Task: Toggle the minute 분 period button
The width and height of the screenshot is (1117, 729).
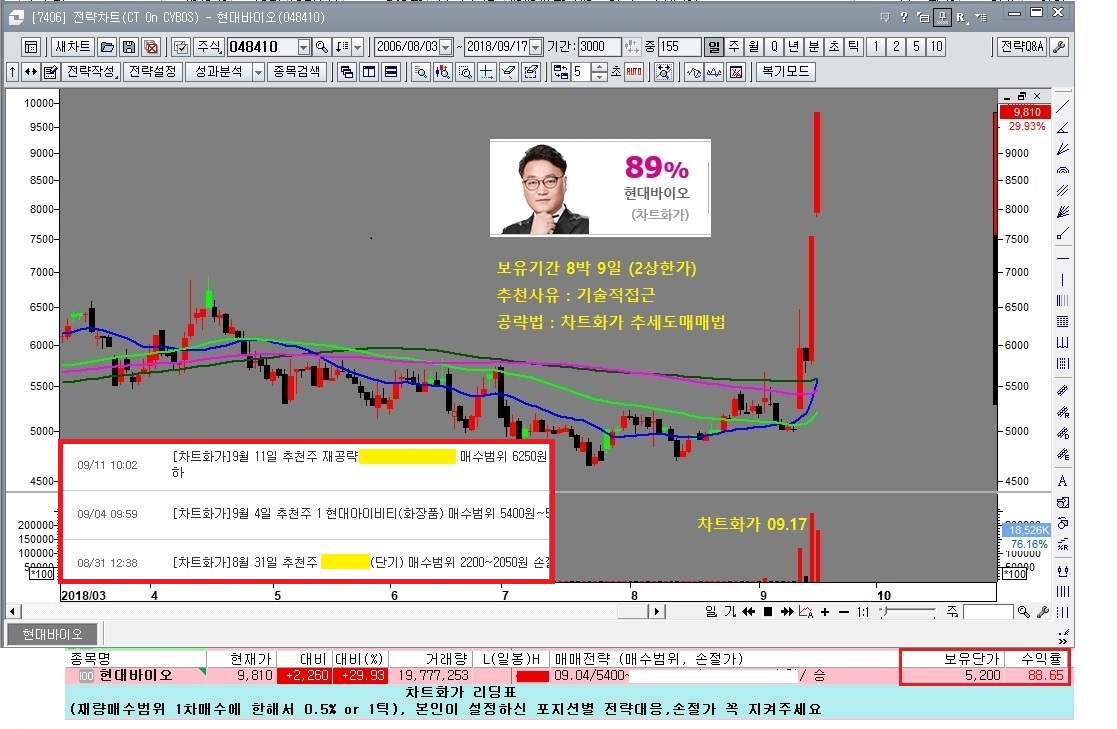Action: [x=814, y=47]
